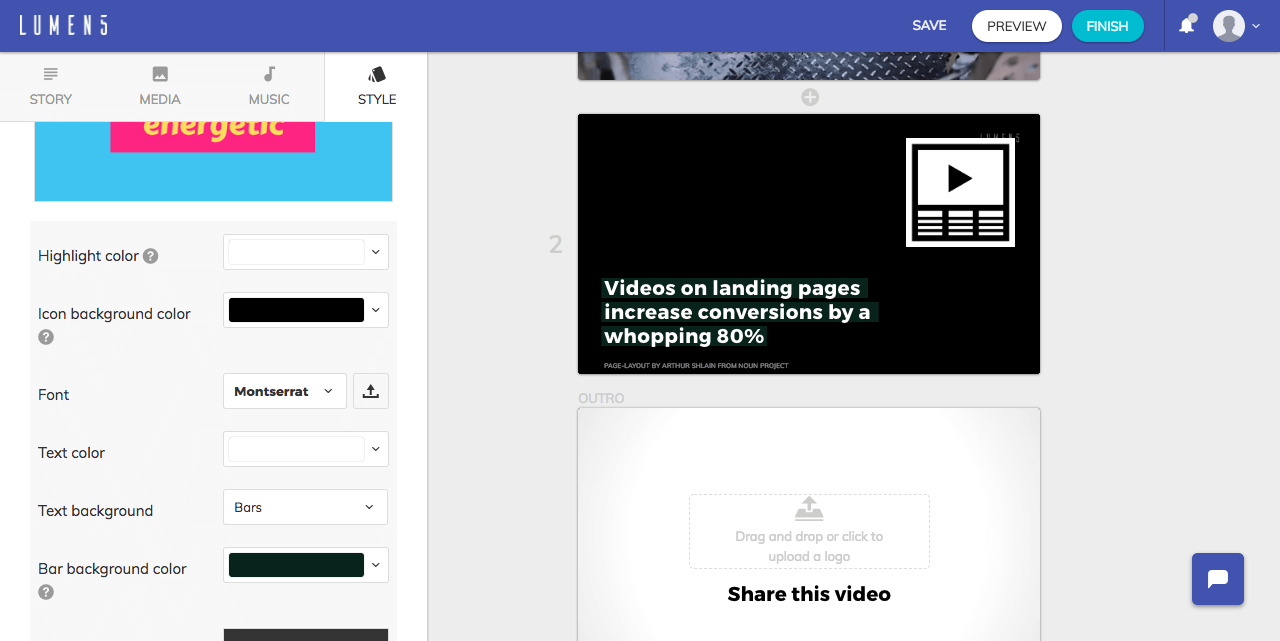Viewport: 1280px width, 641px height.
Task: Switch to the Music tab
Action: click(269, 87)
